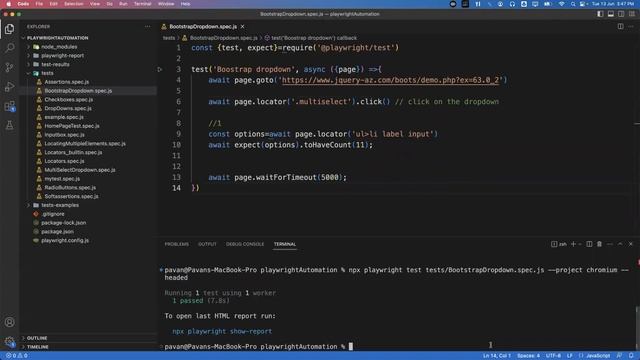The width and height of the screenshot is (640, 360).
Task: Open the Explorer view in activity bar
Action: pyautogui.click(x=9, y=29)
